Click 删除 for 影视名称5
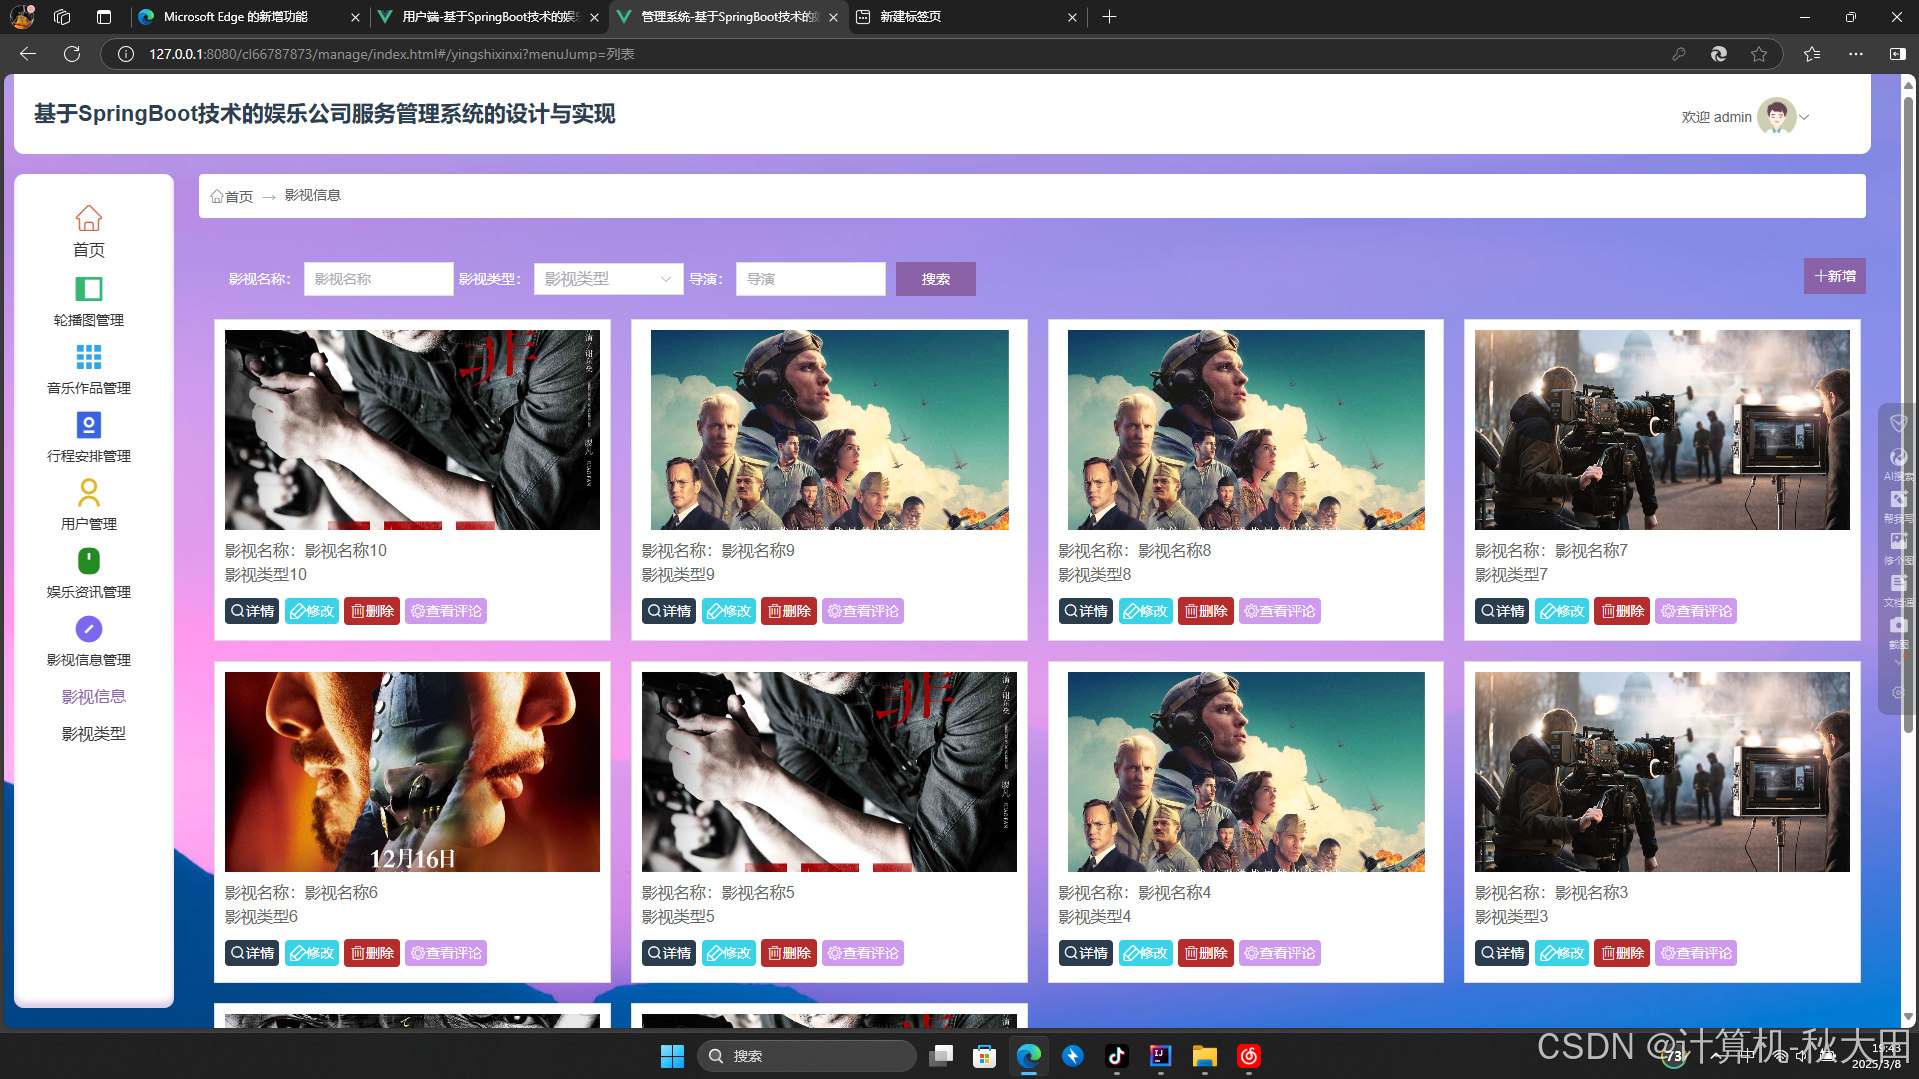Viewport: 1919px width, 1079px height. coord(789,953)
